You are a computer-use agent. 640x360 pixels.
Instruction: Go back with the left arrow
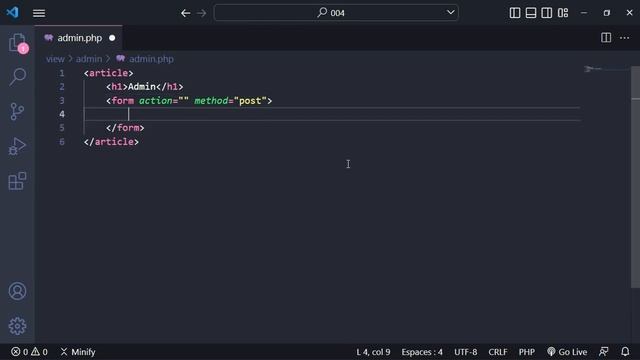[186, 13]
